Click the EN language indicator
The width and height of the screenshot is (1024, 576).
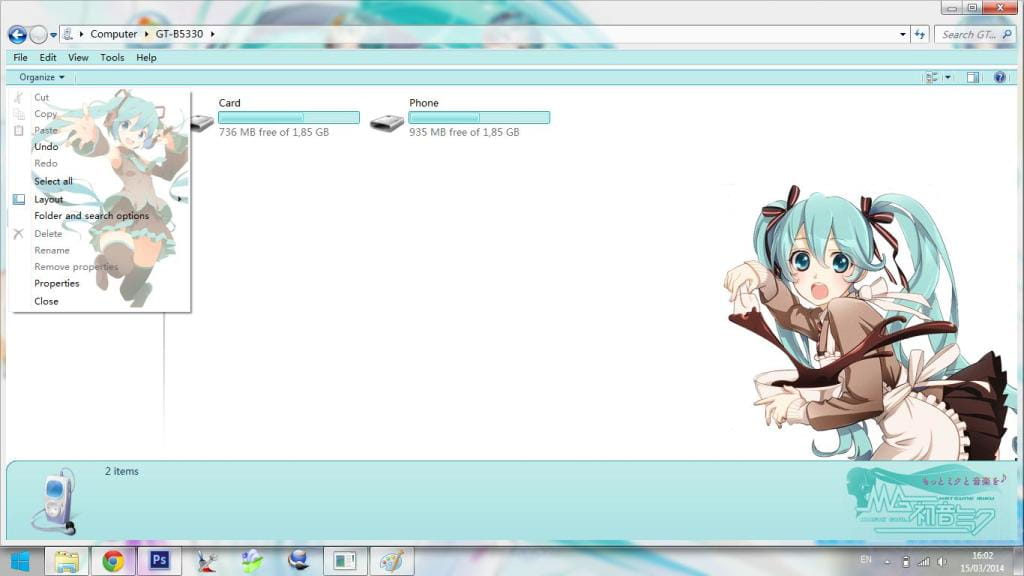866,560
